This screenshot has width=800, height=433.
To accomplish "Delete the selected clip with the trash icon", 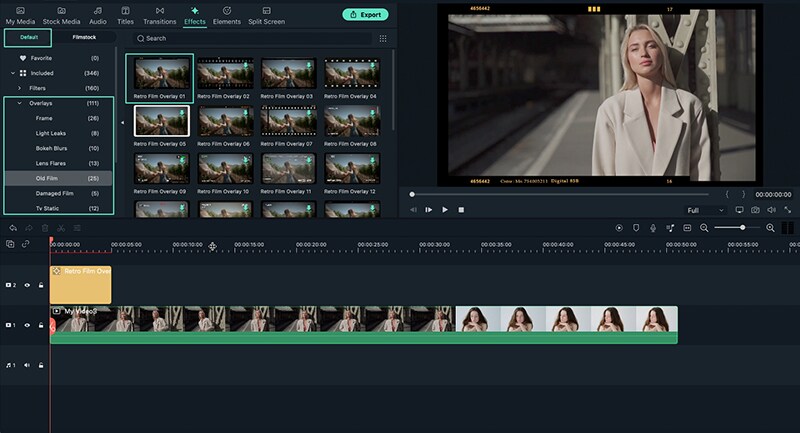I will [x=45, y=228].
